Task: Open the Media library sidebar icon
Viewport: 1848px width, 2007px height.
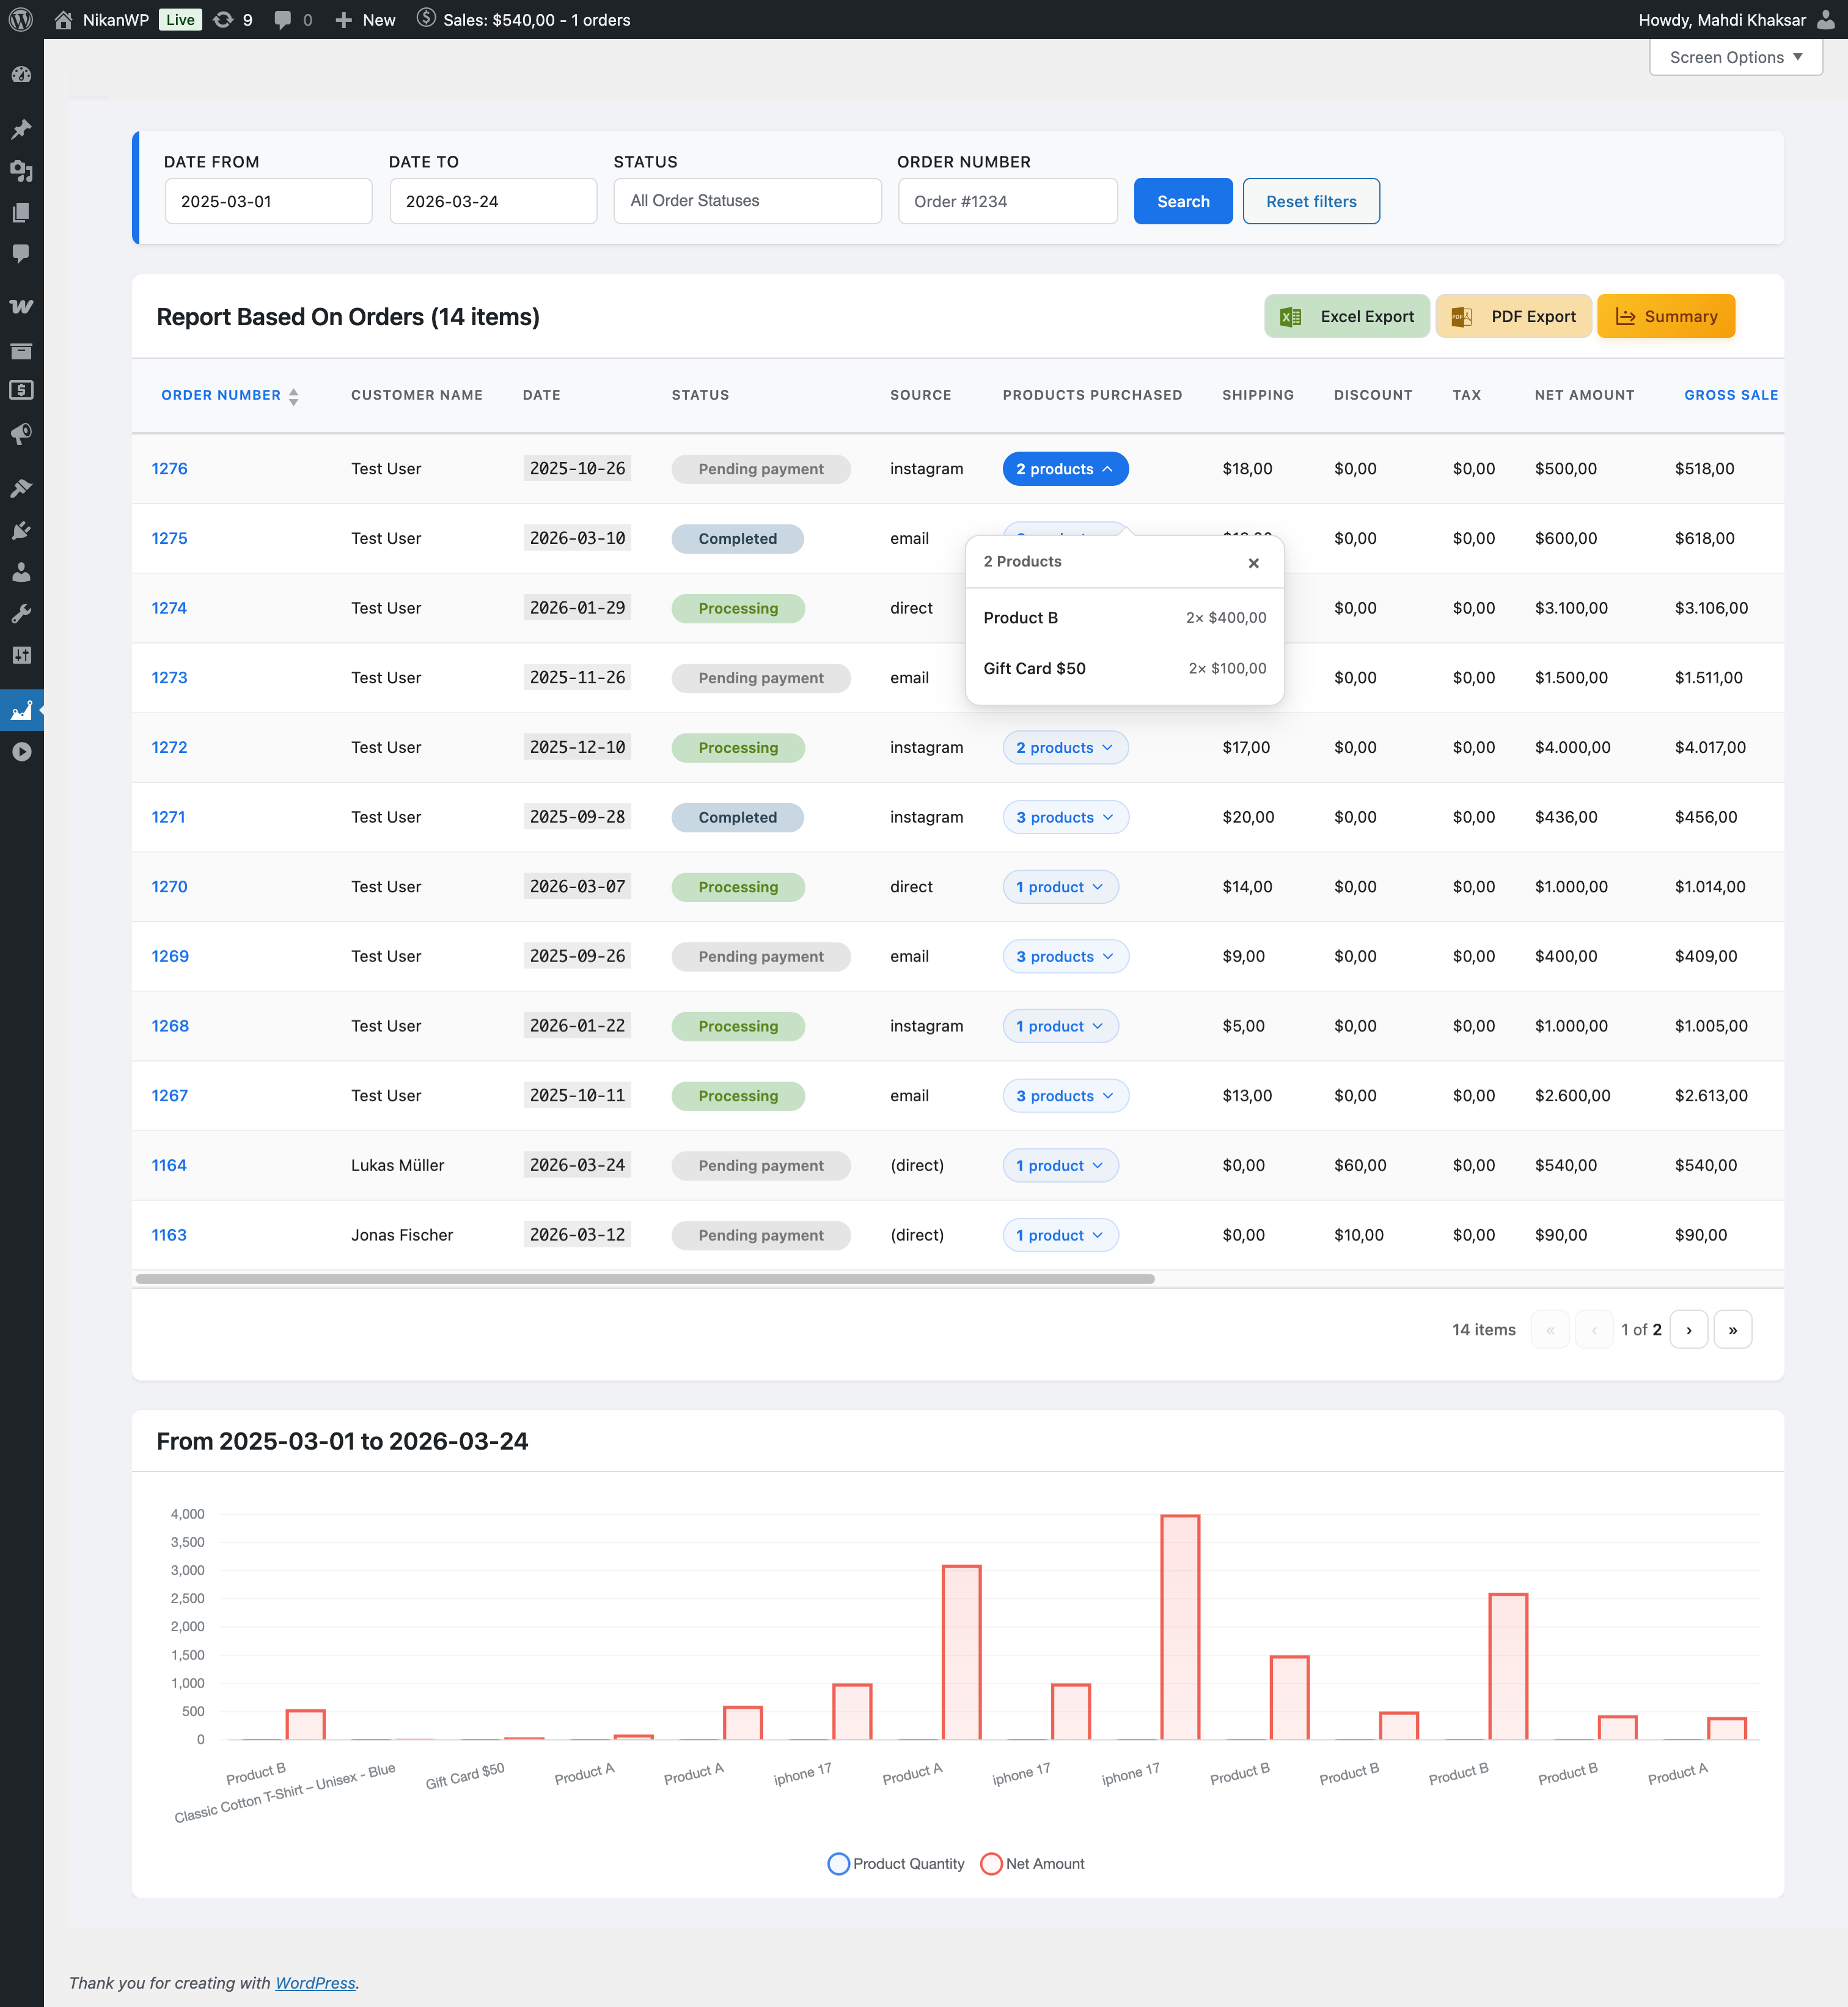Action: coord(21,171)
